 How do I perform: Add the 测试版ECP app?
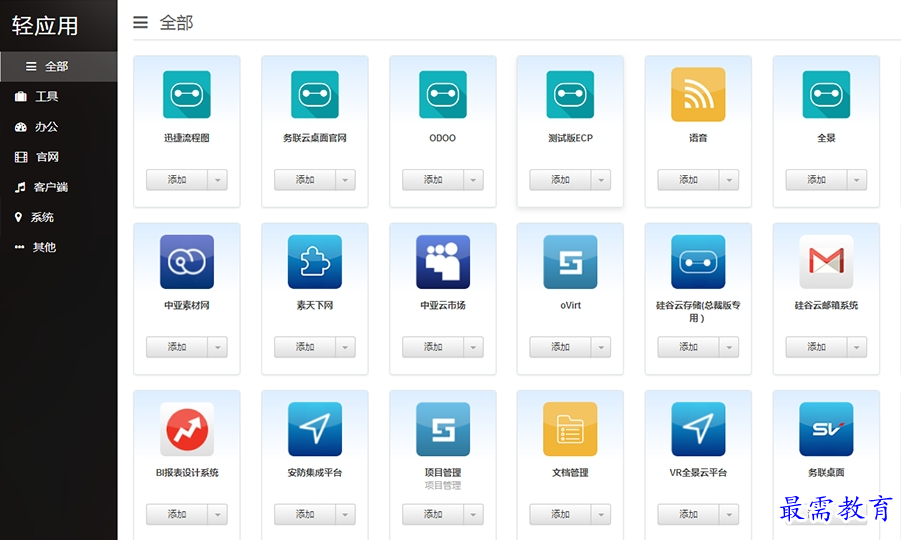coord(560,180)
